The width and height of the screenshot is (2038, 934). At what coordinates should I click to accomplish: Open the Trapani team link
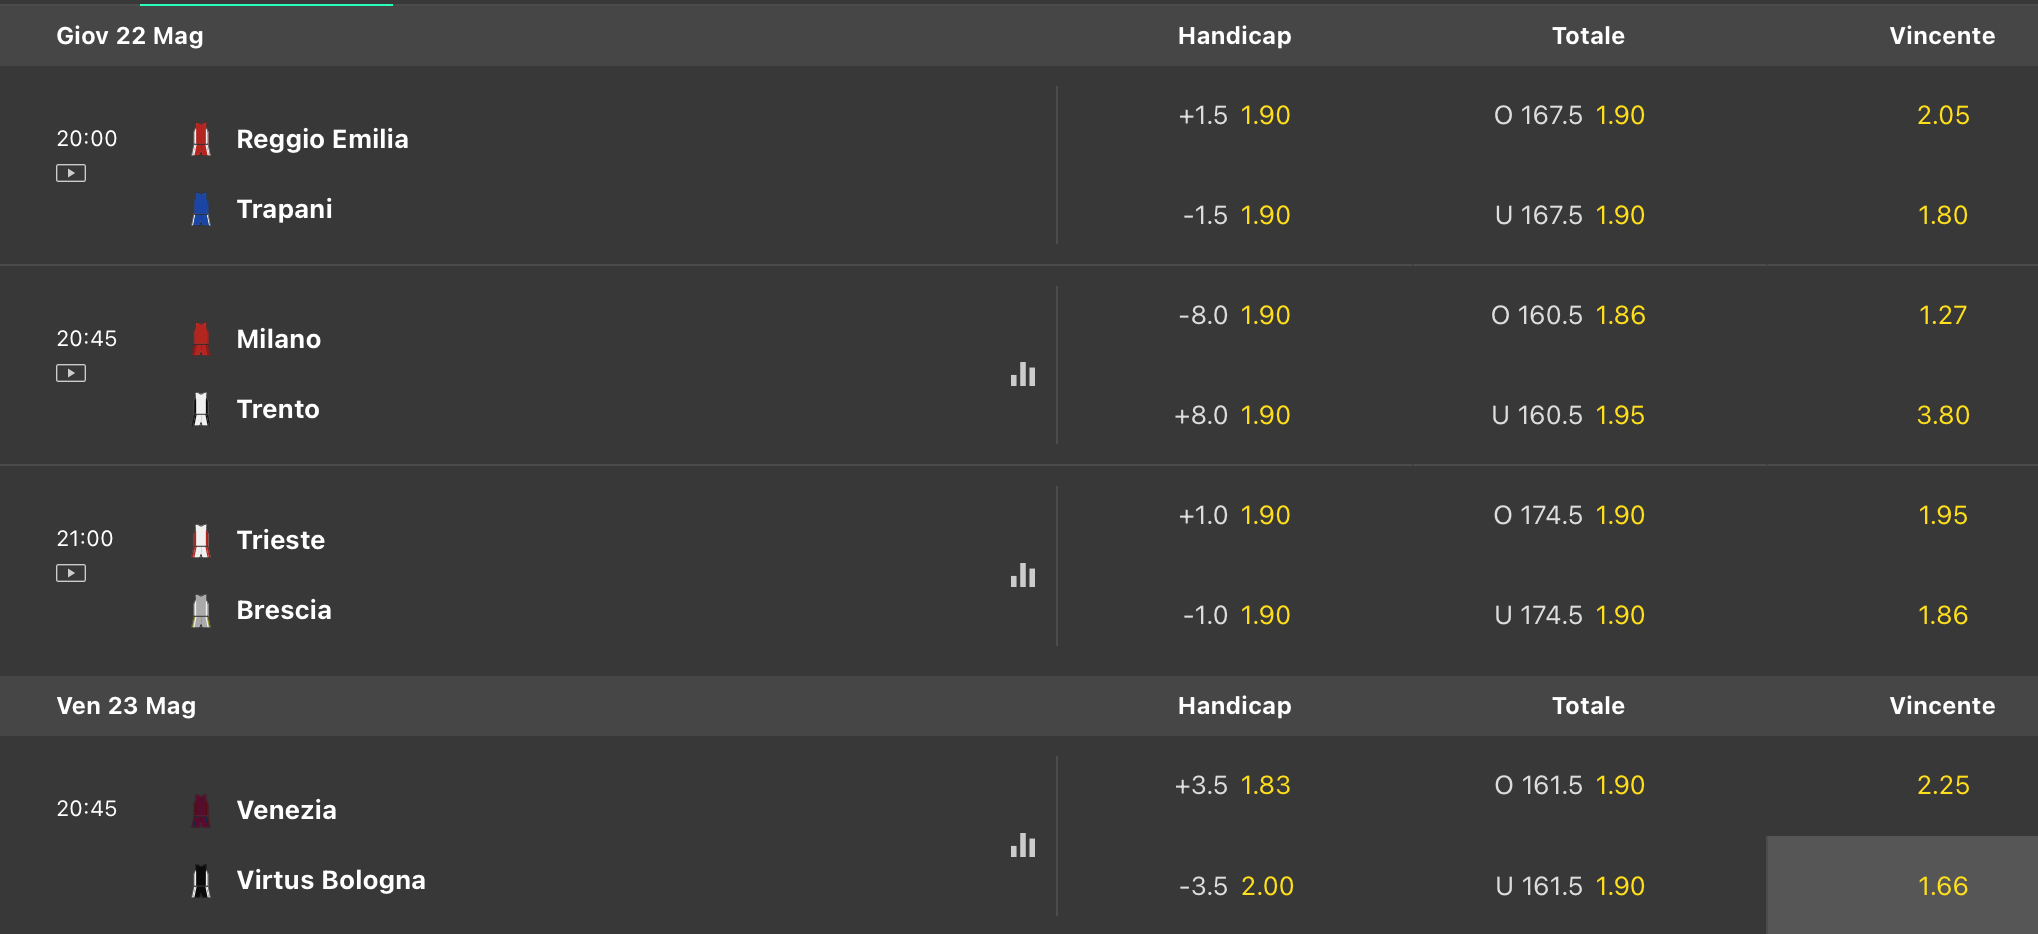pos(284,210)
